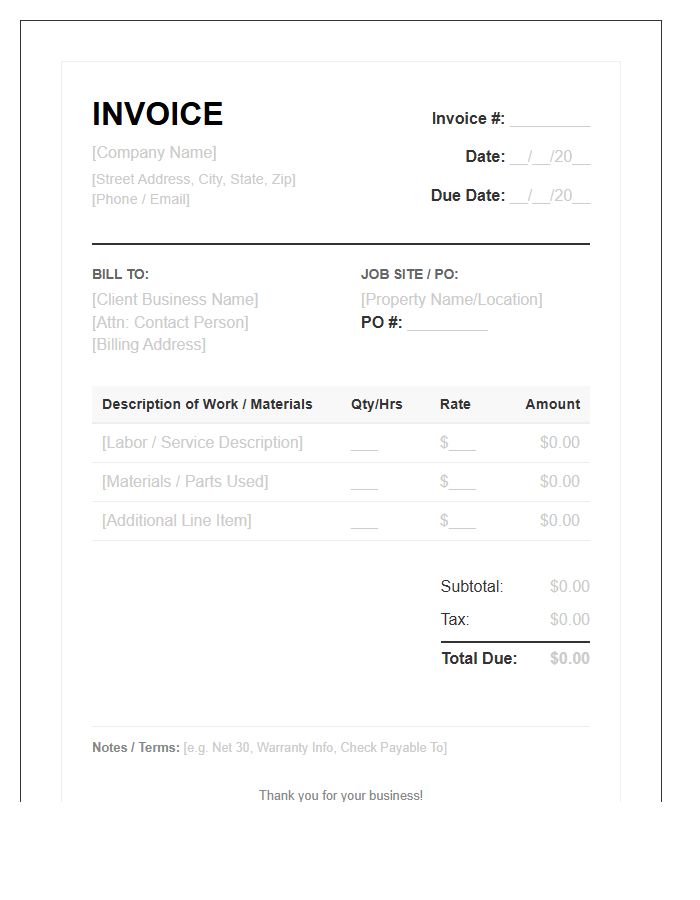Click the JOB SITE / PO: label
Viewport: 700px width, 900px height.
click(x=410, y=274)
